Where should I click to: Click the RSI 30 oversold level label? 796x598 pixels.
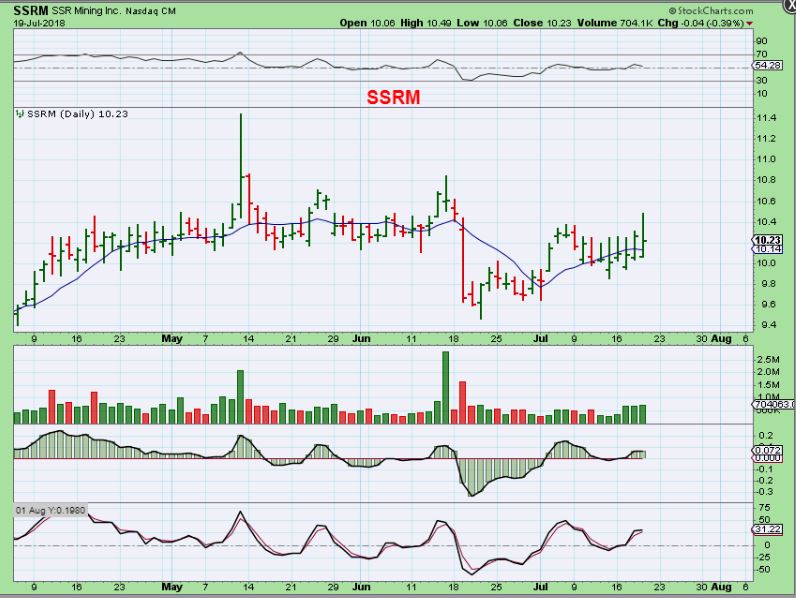pyautogui.click(x=761, y=80)
